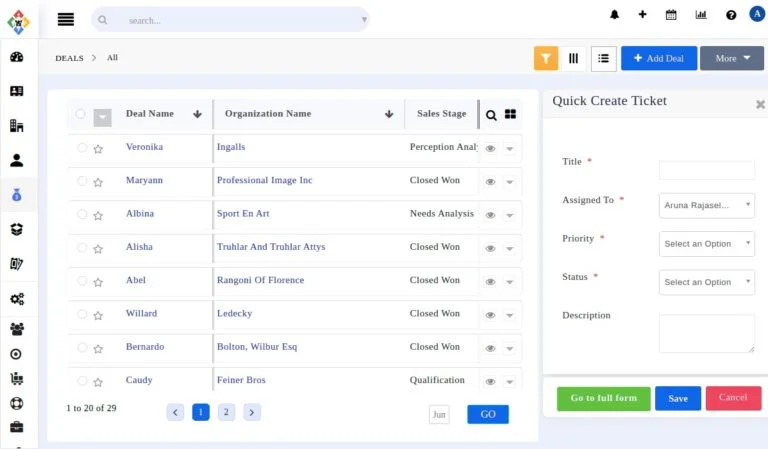Click the orange filter icon
Image resolution: width=768 pixels, height=449 pixels.
click(546, 58)
